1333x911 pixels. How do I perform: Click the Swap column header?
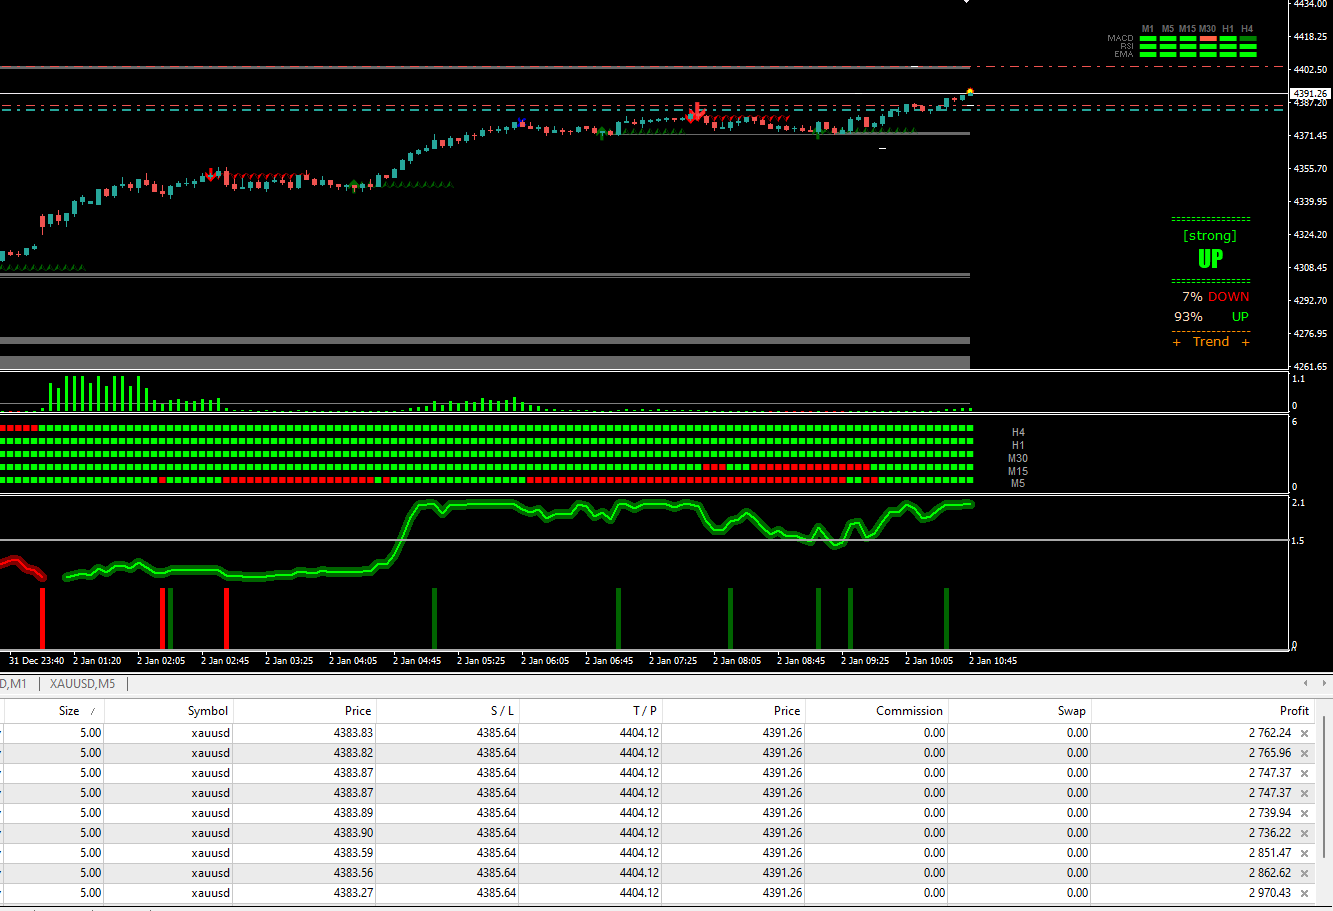[1071, 711]
